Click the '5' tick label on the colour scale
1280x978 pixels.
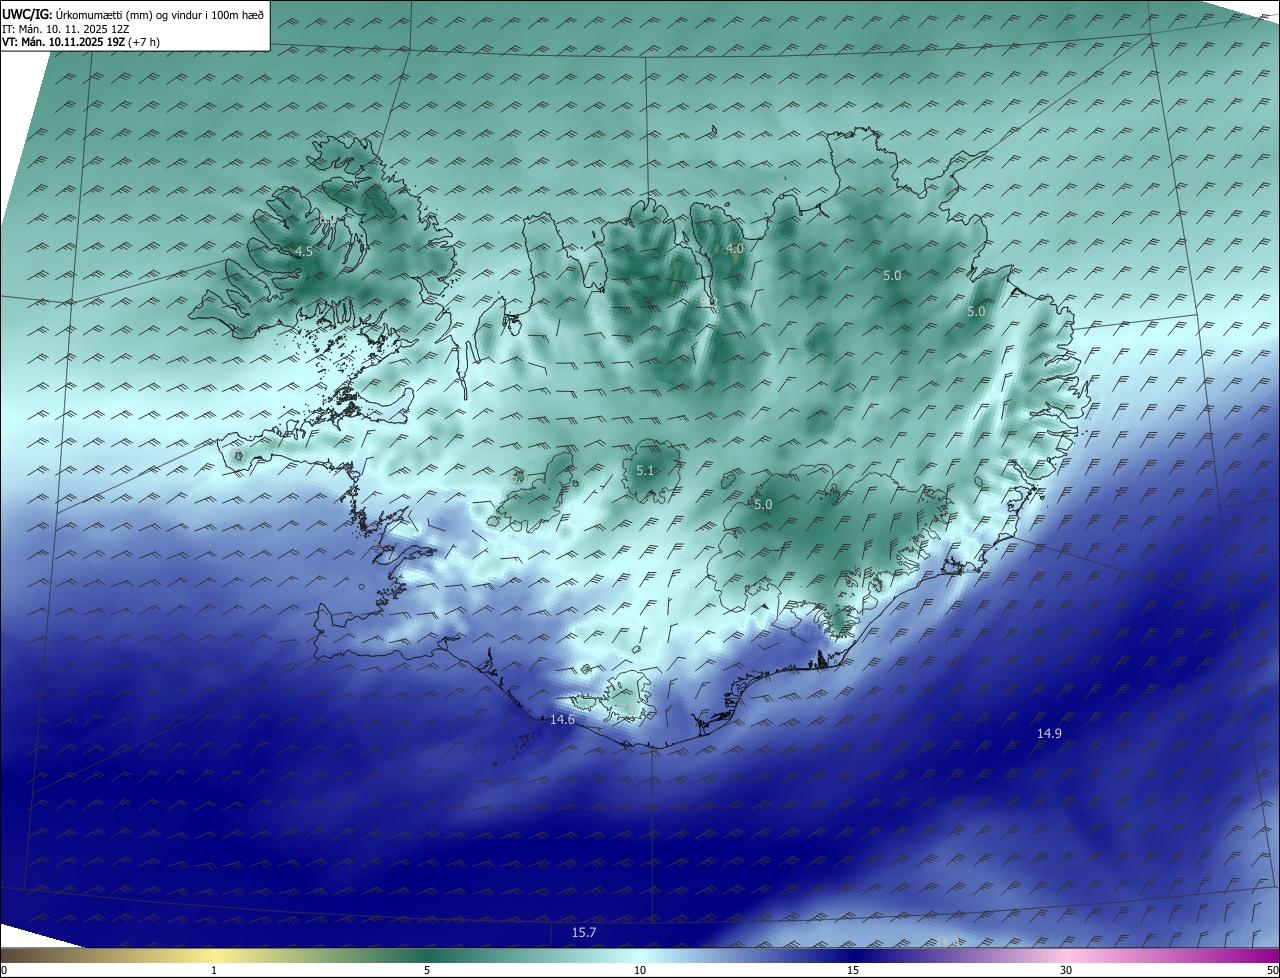pos(427,970)
